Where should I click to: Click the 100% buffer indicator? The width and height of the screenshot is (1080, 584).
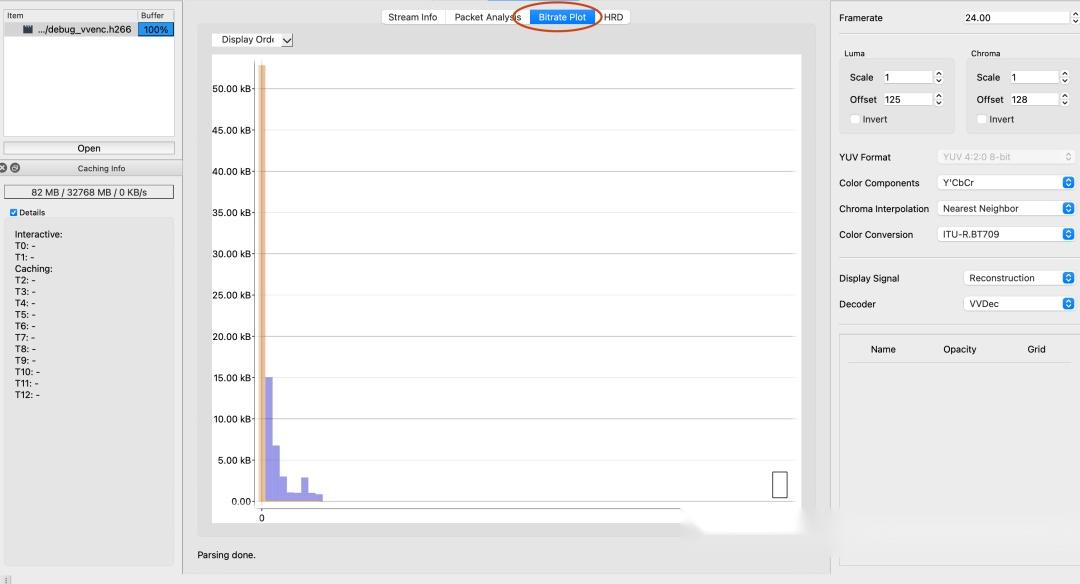coord(156,30)
